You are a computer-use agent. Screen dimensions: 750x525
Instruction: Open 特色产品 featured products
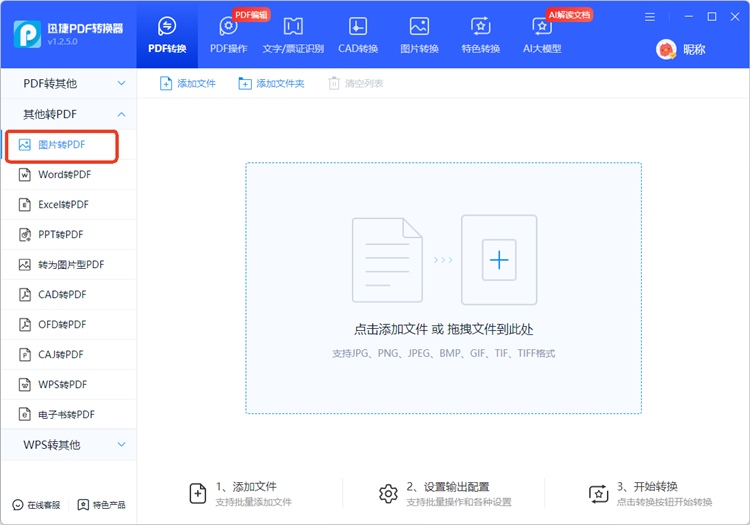(x=101, y=505)
